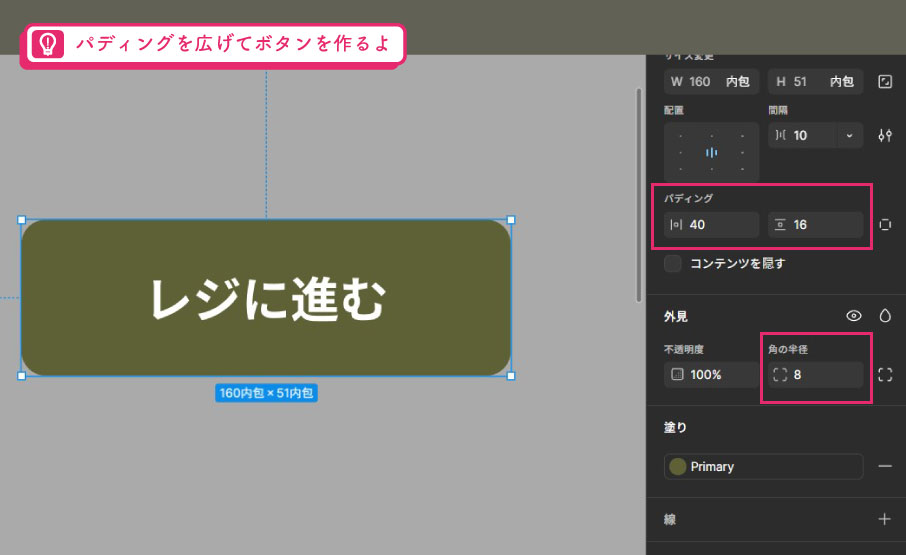This screenshot has height=555, width=906.
Task: Click the vertical padding icon
Action: coord(780,225)
